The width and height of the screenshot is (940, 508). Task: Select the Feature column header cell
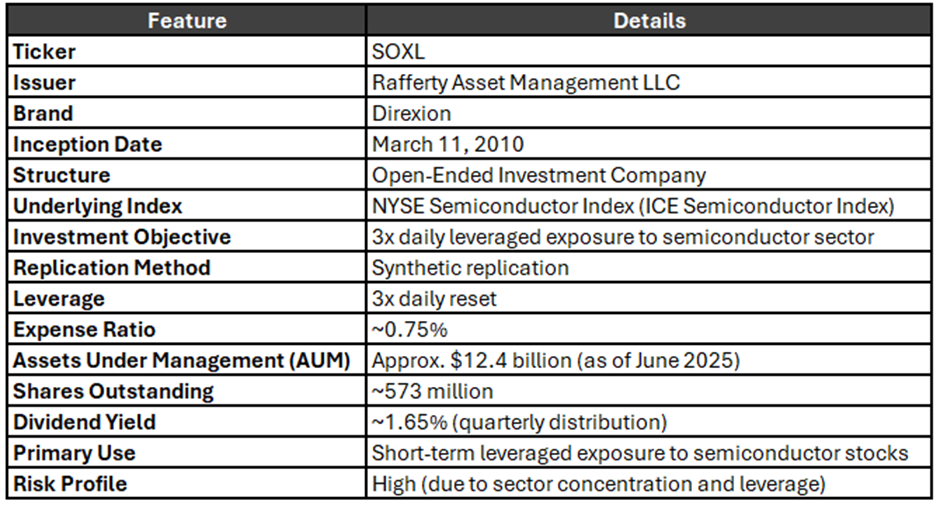tap(187, 20)
